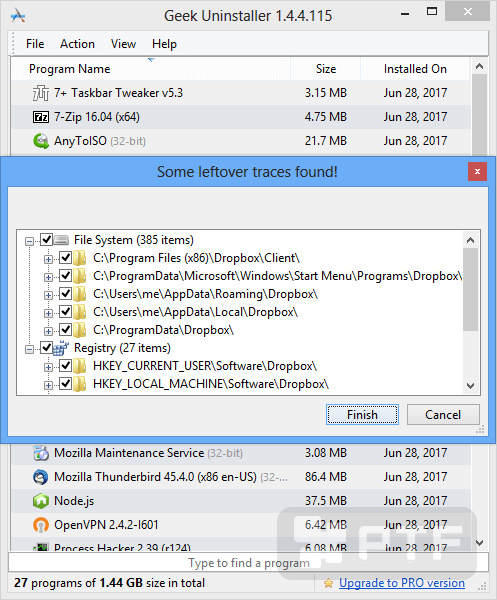Select the 7-Zip 16.04 program icon
This screenshot has width=497, height=600.
click(41, 117)
